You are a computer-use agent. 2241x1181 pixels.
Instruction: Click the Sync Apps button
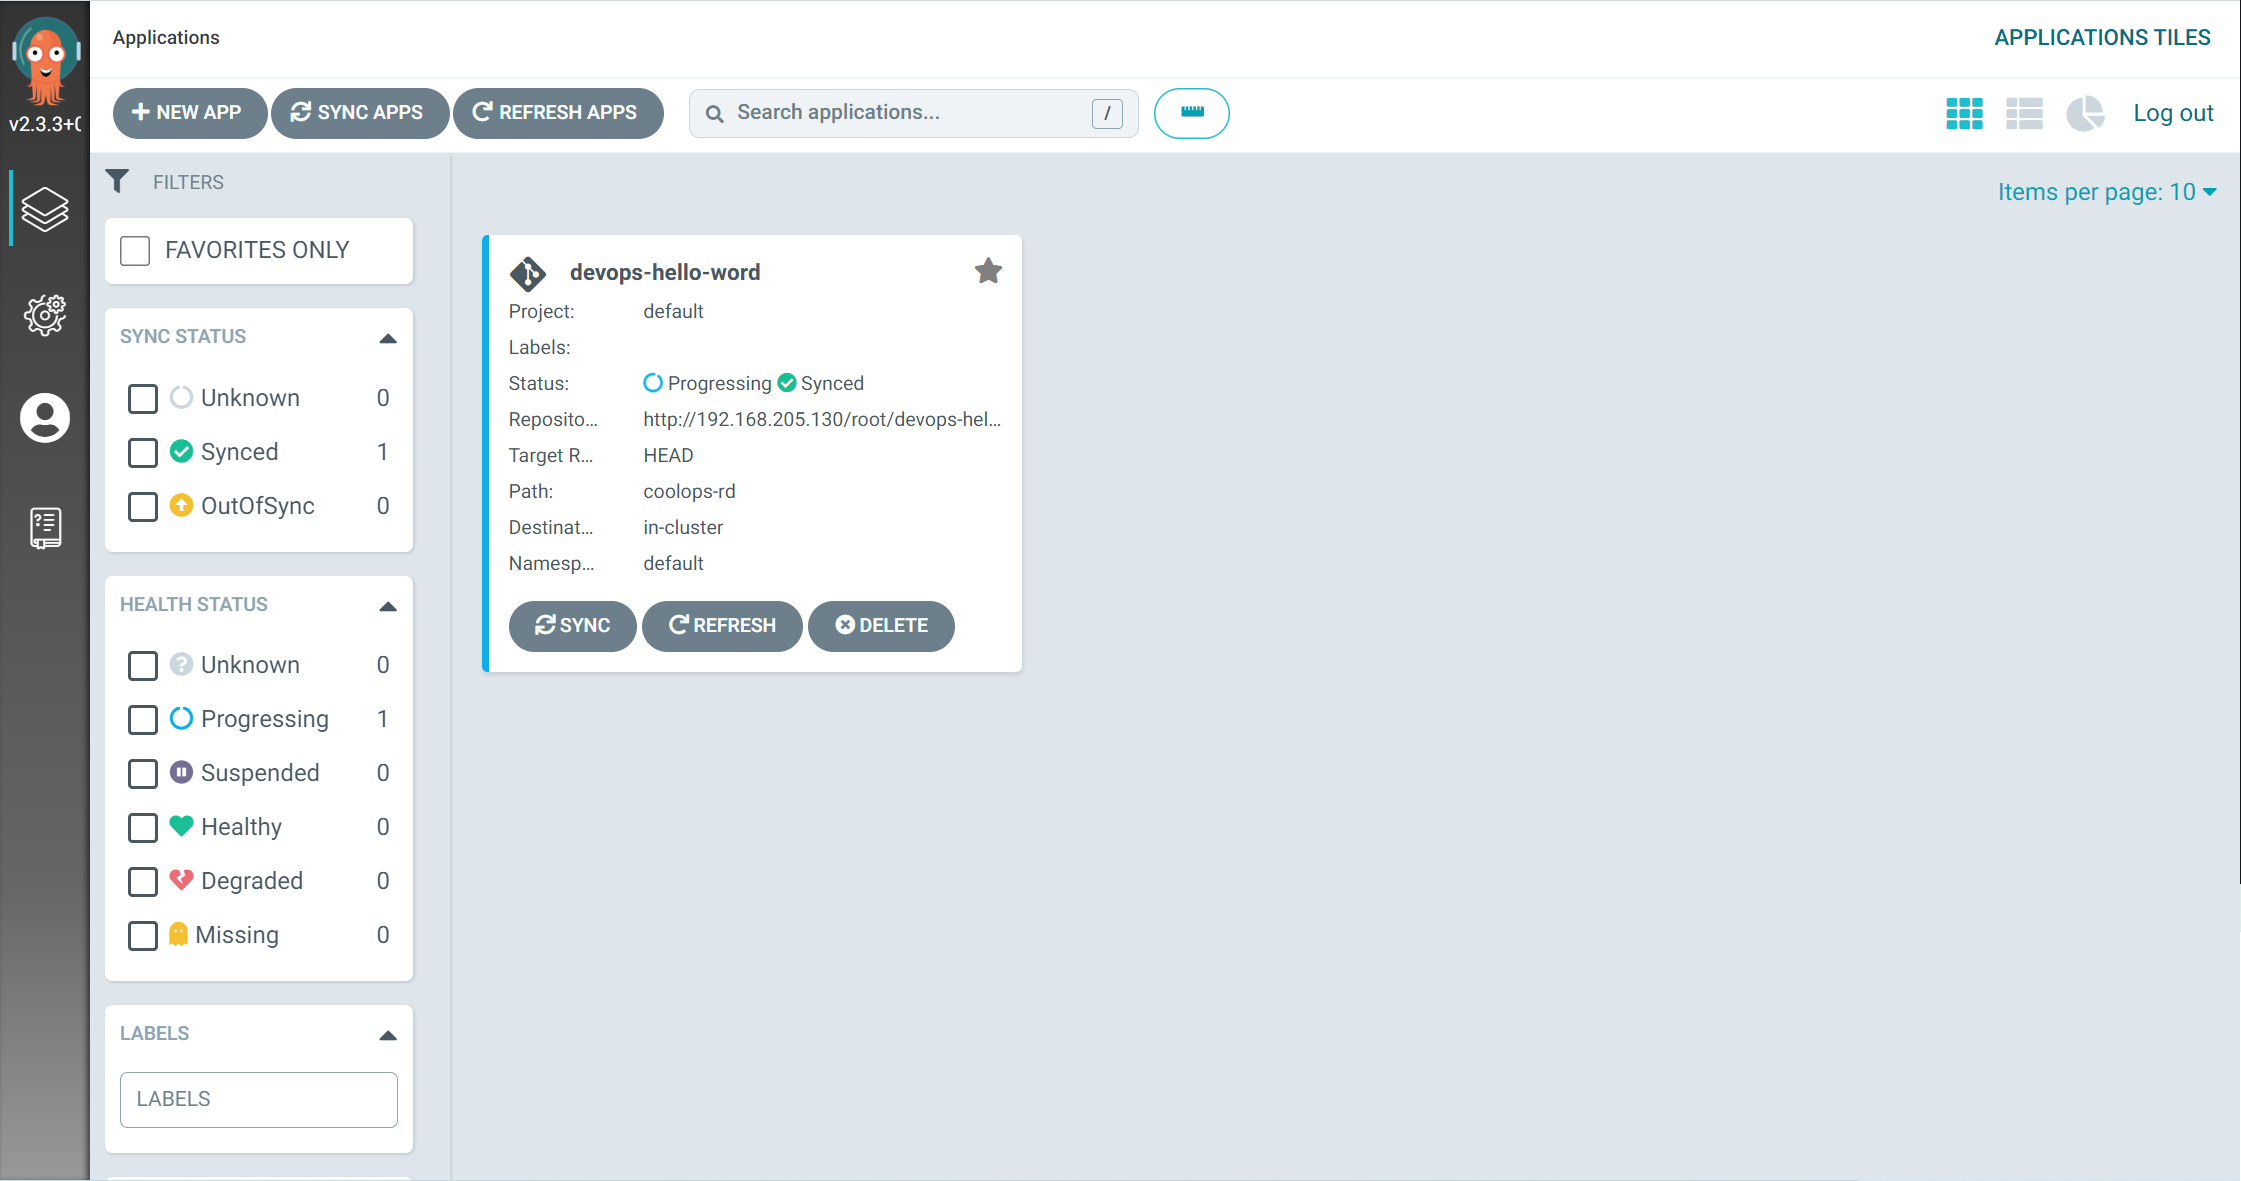tap(359, 113)
